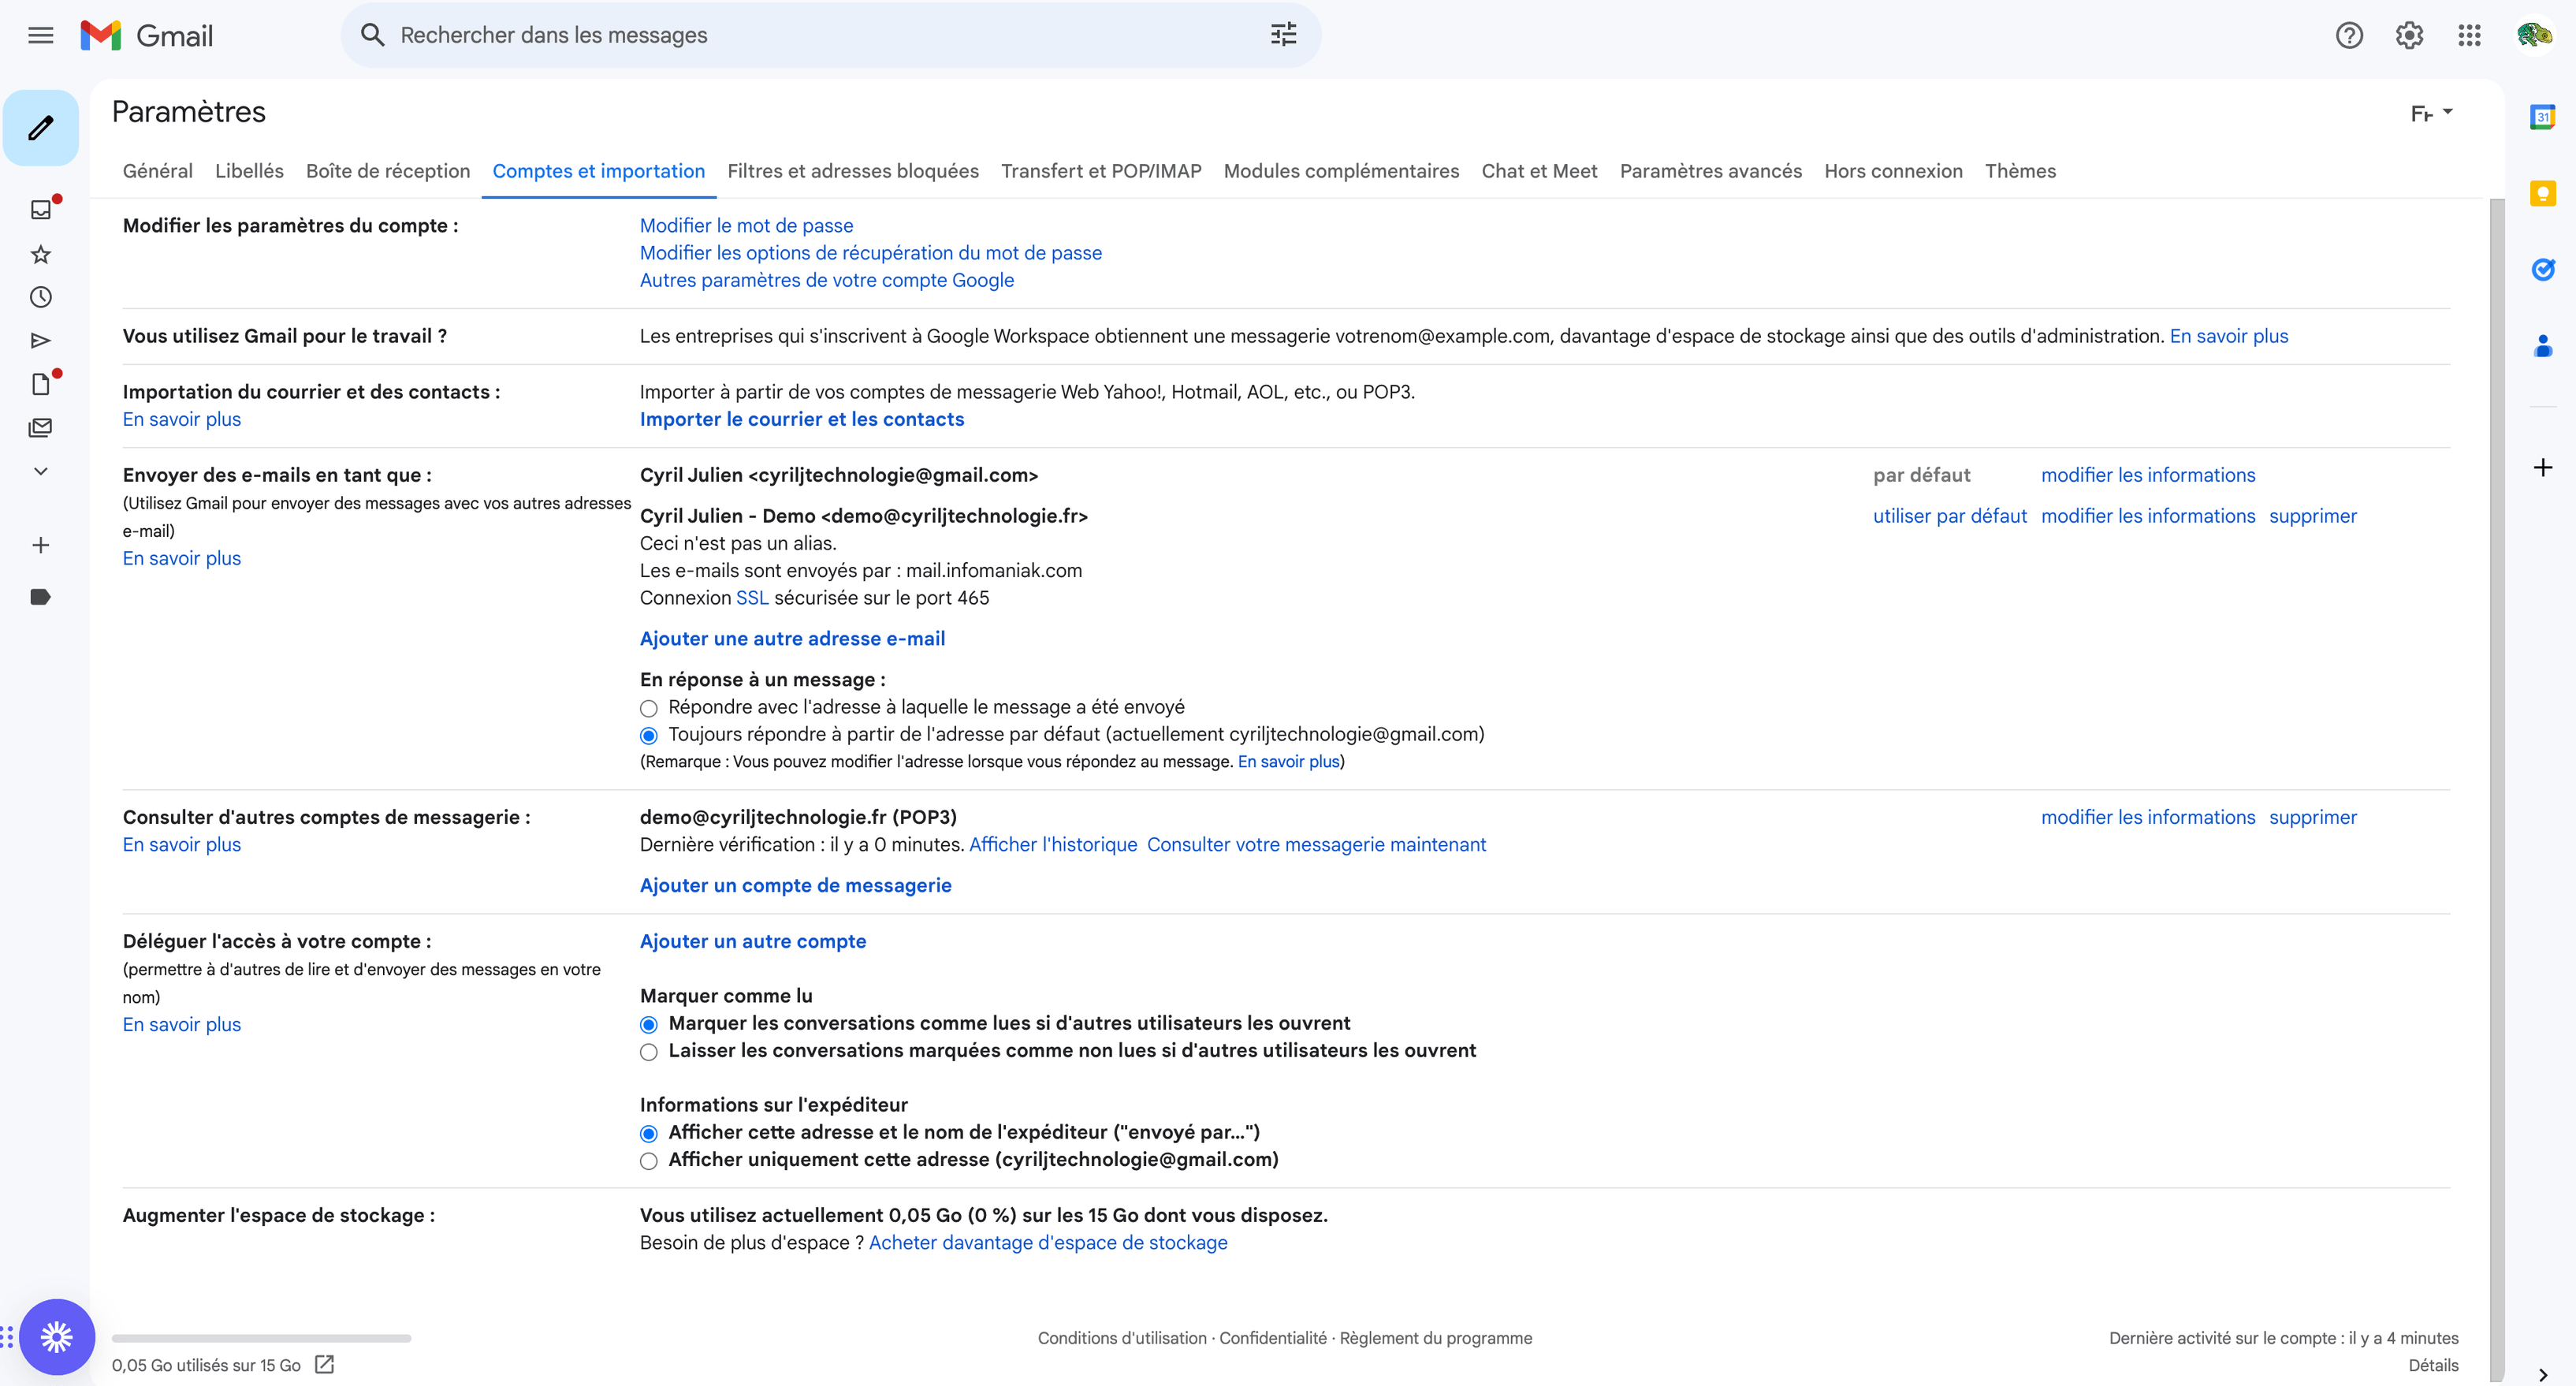This screenshot has height=1386, width=2576.
Task: Switch to the Filtres et adresses bloquées tab
Action: pos(852,171)
